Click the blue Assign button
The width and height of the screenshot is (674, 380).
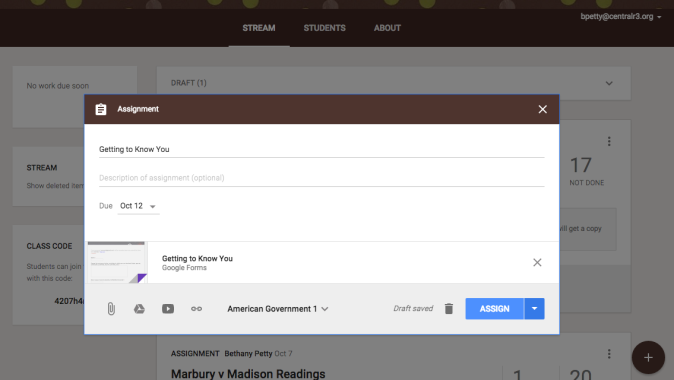click(494, 309)
